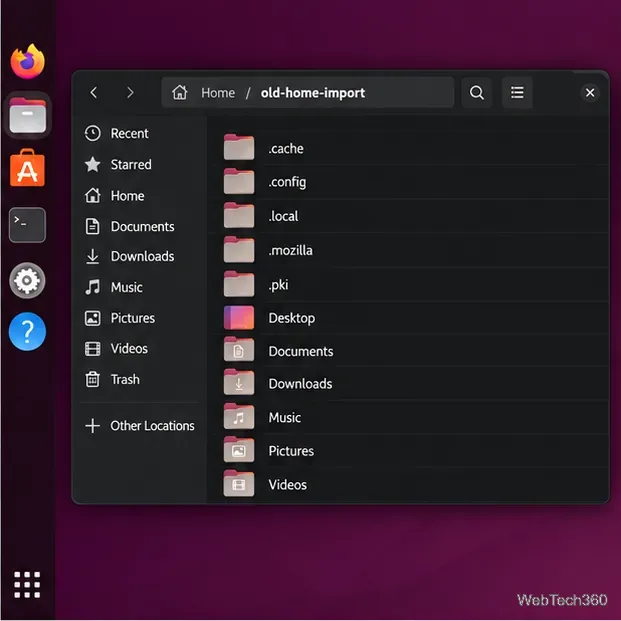Click the .cache folder icon
Screen dimensions: 621x621
point(239,147)
